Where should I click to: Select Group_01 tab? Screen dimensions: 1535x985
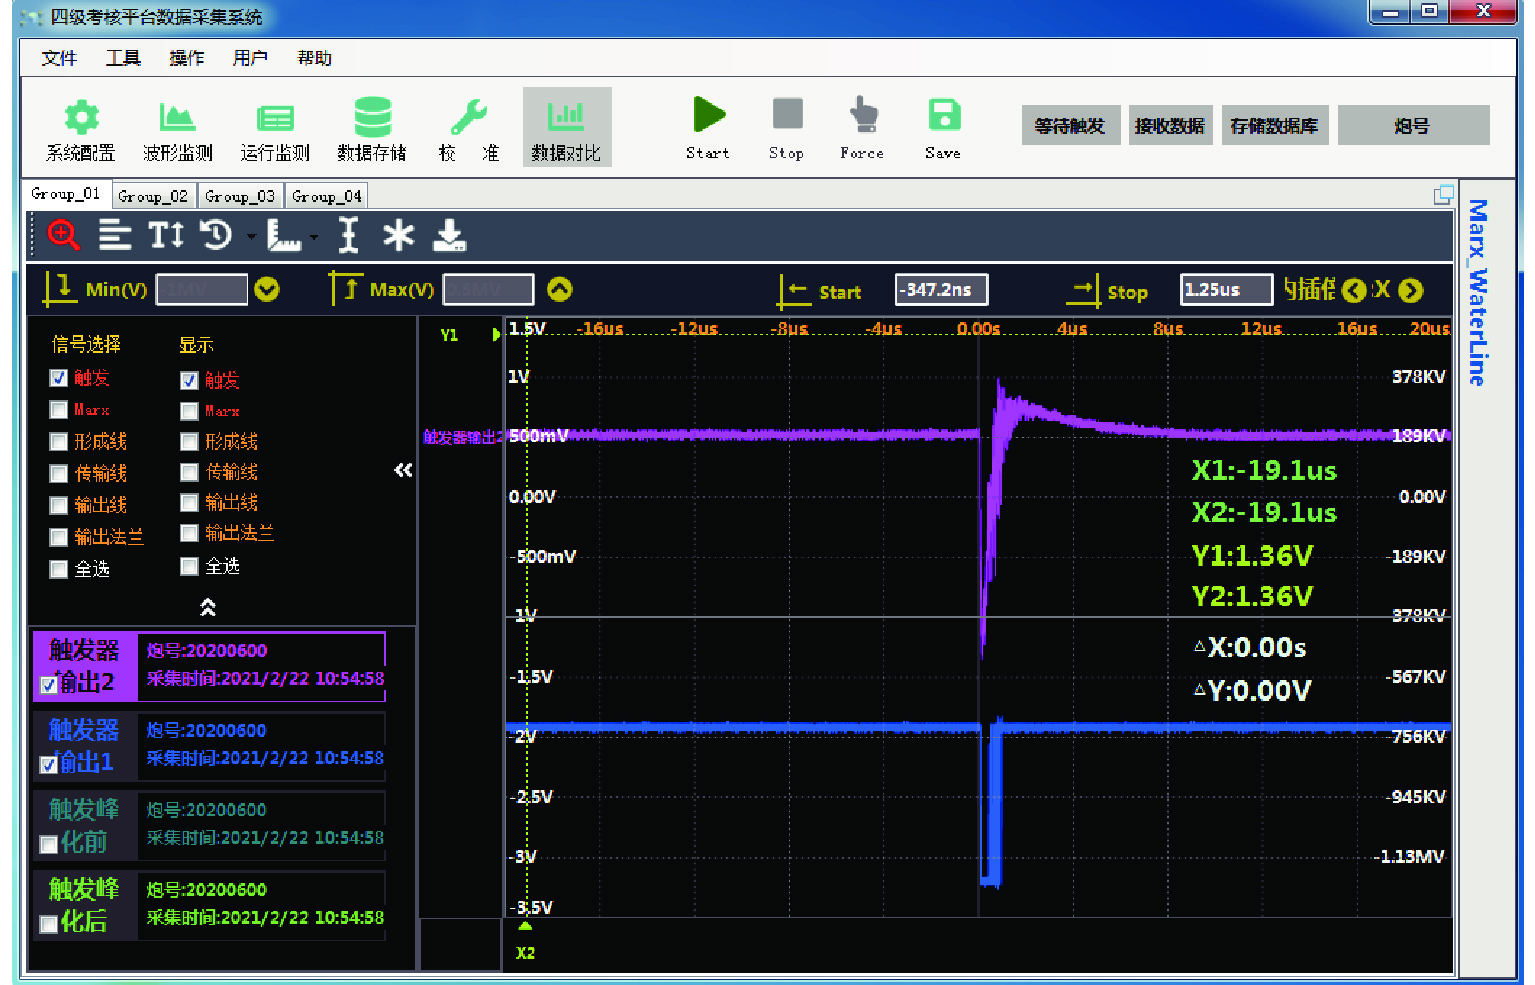pos(66,194)
